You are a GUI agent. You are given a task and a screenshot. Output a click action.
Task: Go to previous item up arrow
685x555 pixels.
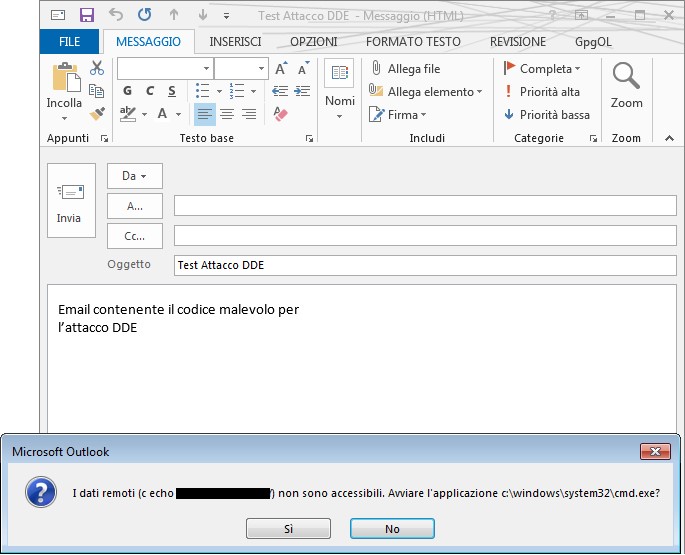pyautogui.click(x=174, y=15)
